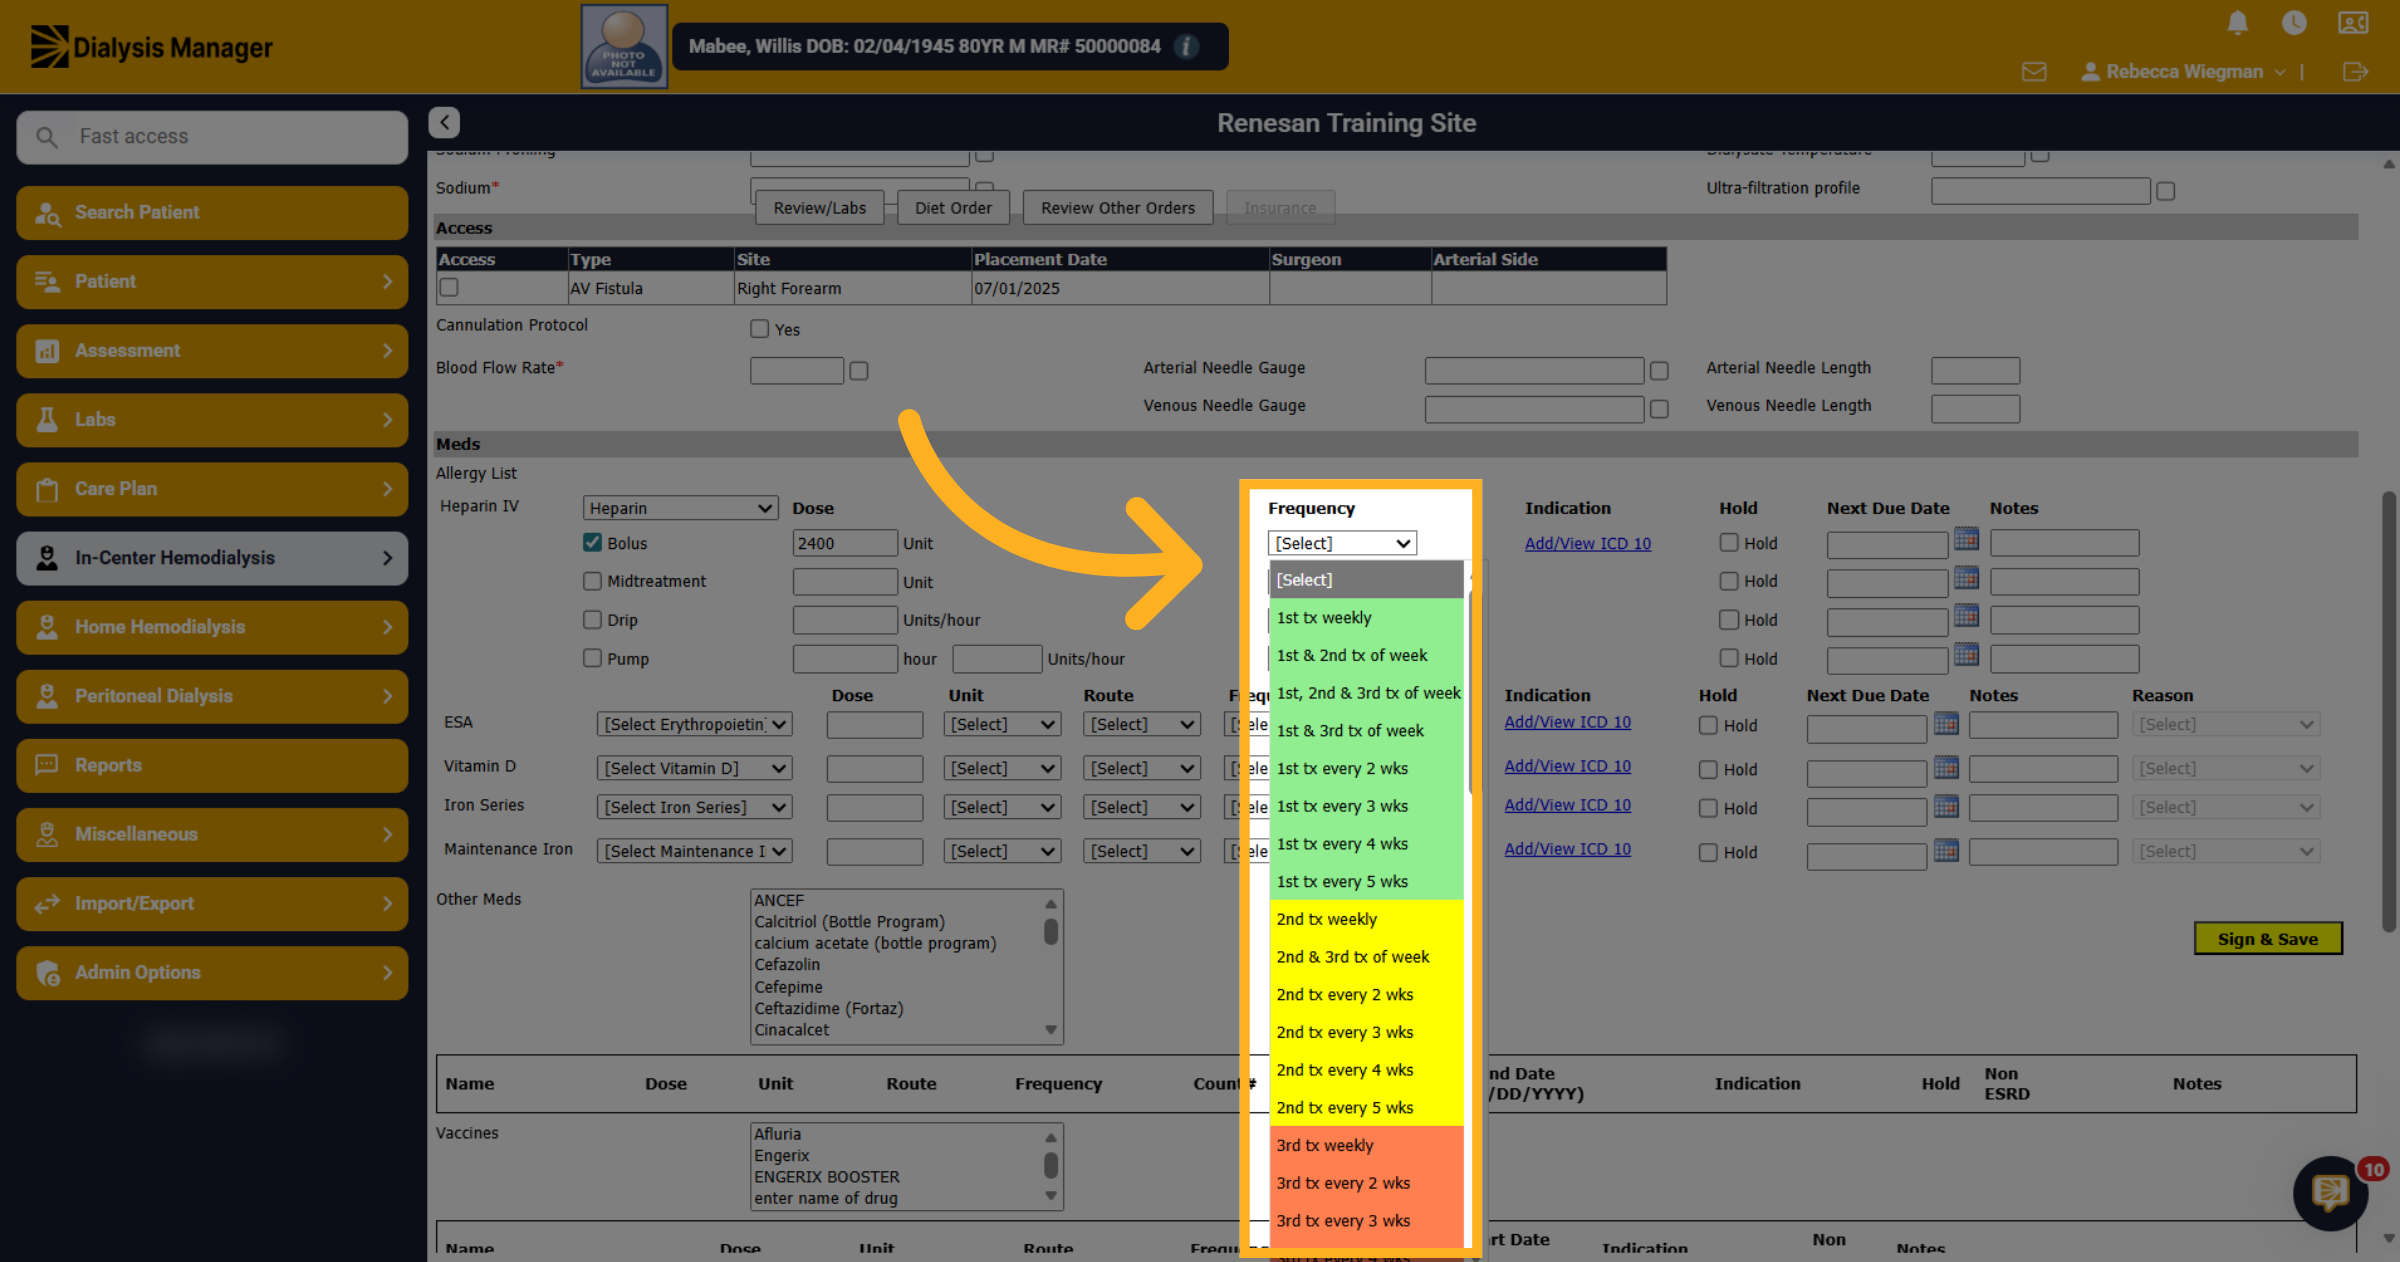Open calendar for Midtreatment next due date

(1966, 579)
